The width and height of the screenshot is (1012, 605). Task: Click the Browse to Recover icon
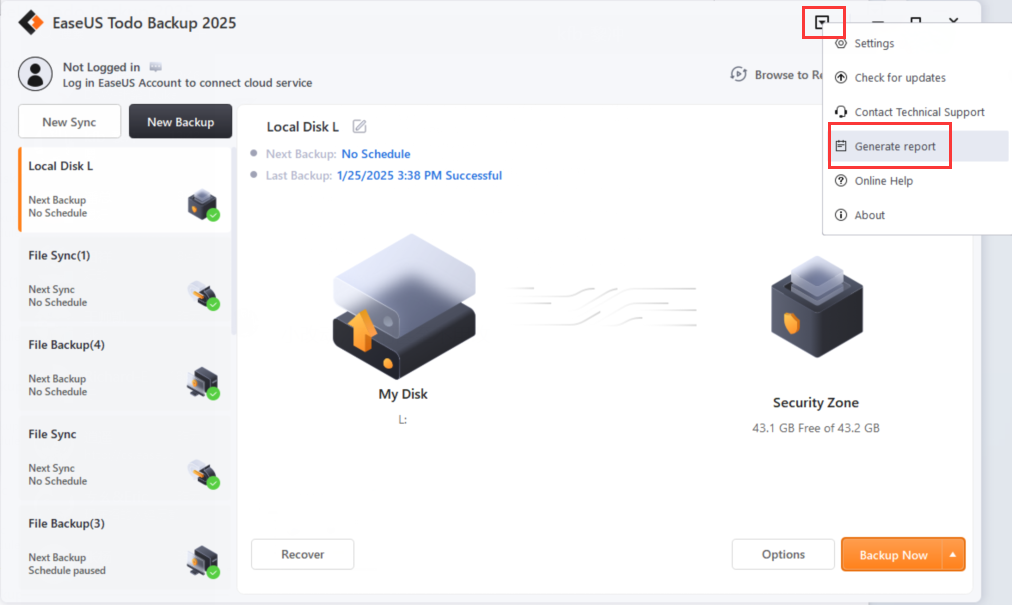point(738,74)
